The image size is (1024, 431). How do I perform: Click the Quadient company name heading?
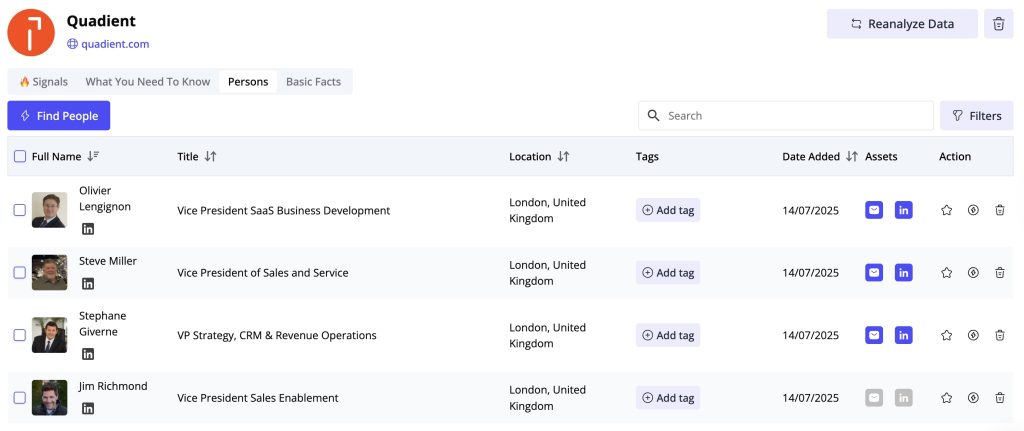(x=101, y=21)
